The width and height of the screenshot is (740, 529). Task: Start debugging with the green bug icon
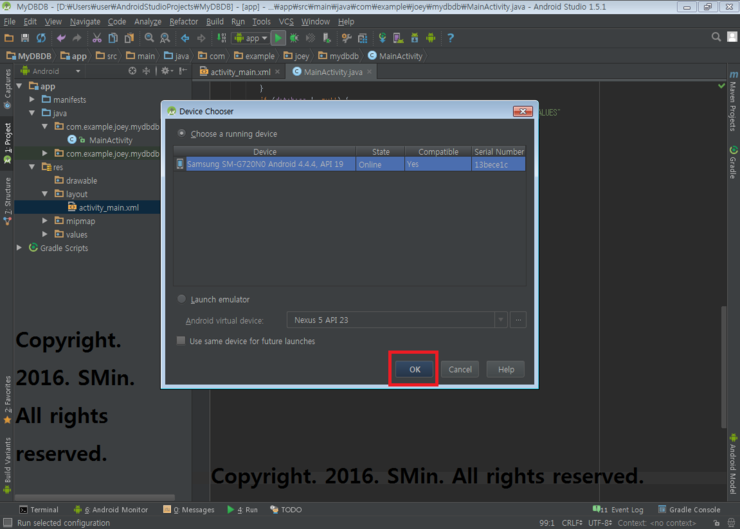[x=294, y=38]
